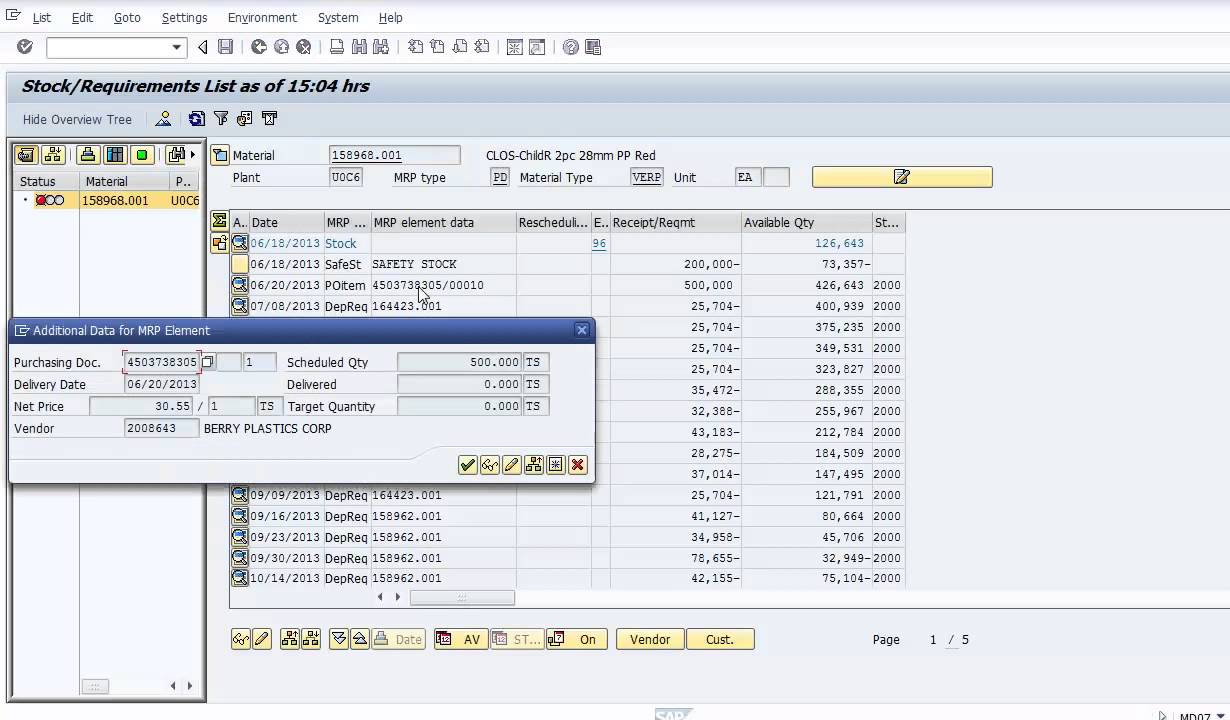Click the hierarchy icon in overview tree toolbar
Screen dimensions: 1230x720
pyautogui.click(x=52, y=155)
